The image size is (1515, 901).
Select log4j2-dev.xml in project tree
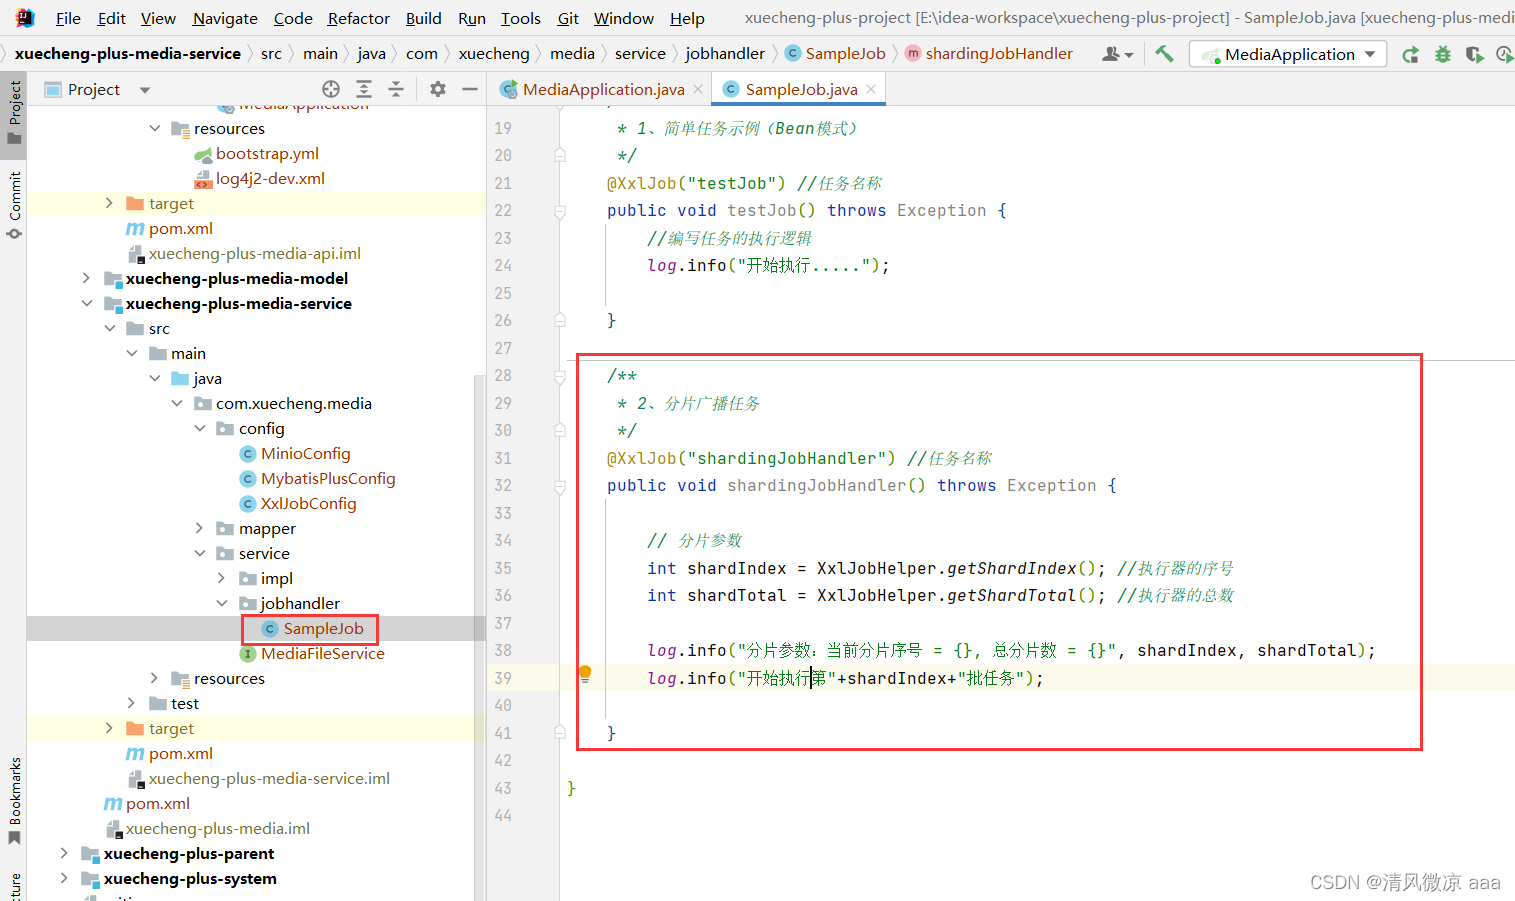coord(270,178)
